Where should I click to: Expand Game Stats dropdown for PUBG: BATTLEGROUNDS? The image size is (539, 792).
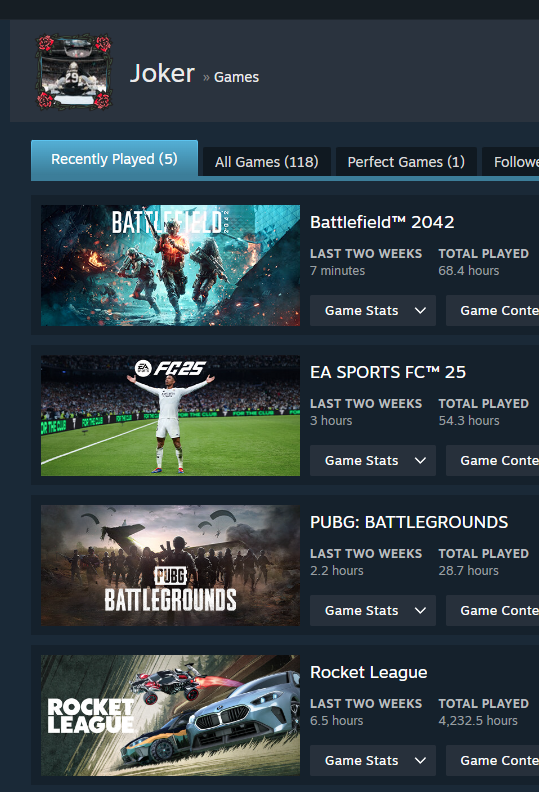tap(373, 610)
